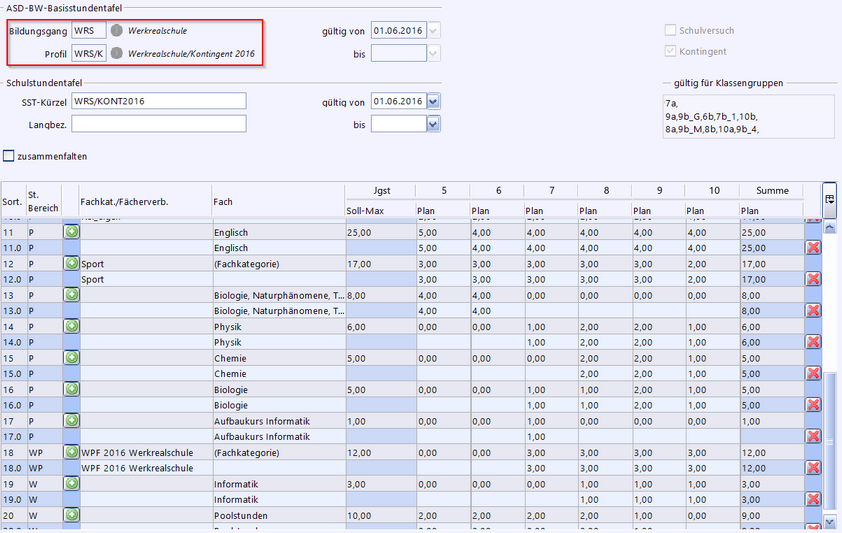This screenshot has height=533, width=842.
Task: Click red X for Informatik sub-row
Action: 813,498
